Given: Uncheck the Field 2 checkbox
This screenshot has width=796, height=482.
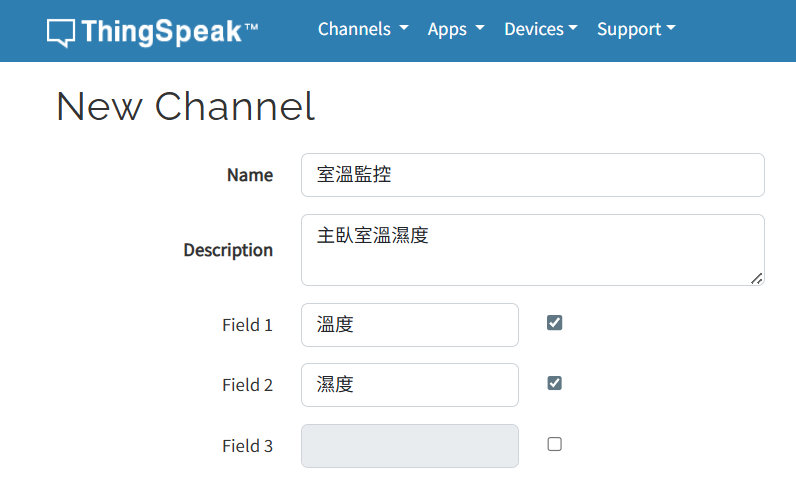Looking at the screenshot, I should 554,383.
